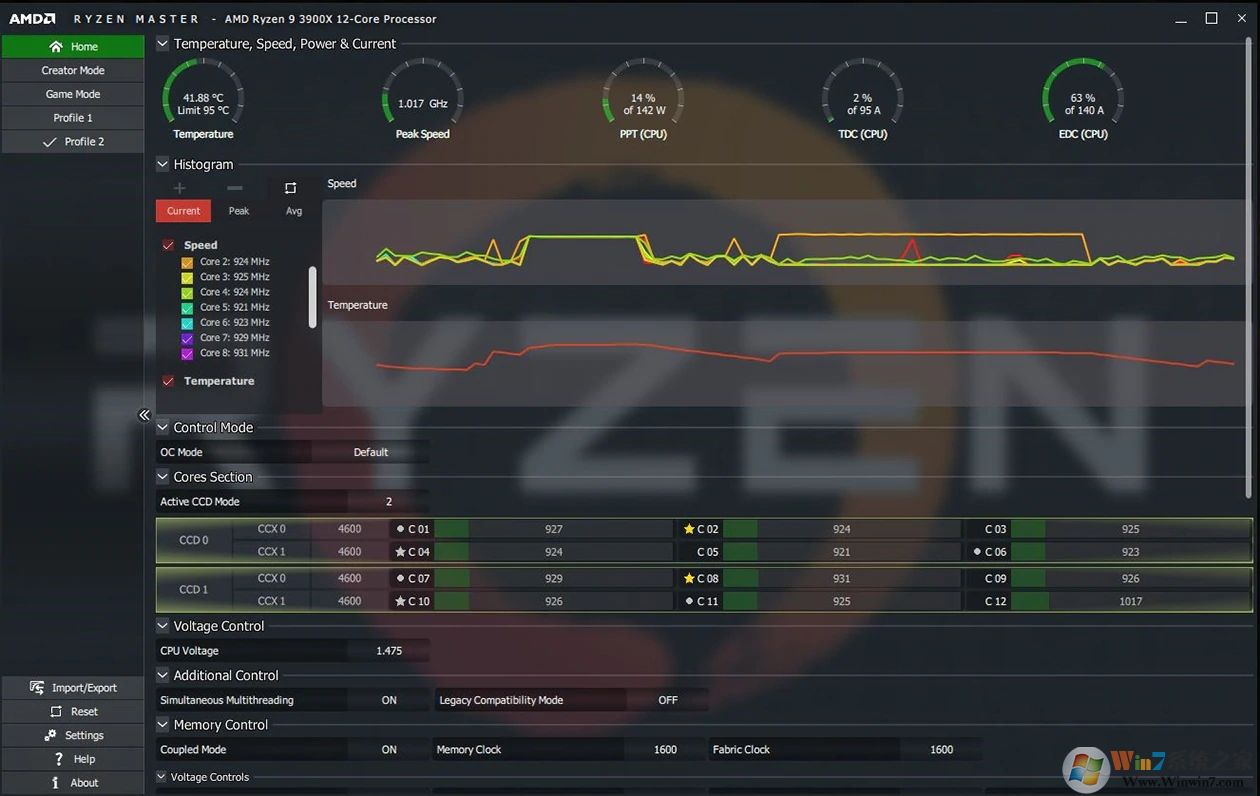
Task: Click the orange Core 2 color swatch
Action: click(x=187, y=262)
